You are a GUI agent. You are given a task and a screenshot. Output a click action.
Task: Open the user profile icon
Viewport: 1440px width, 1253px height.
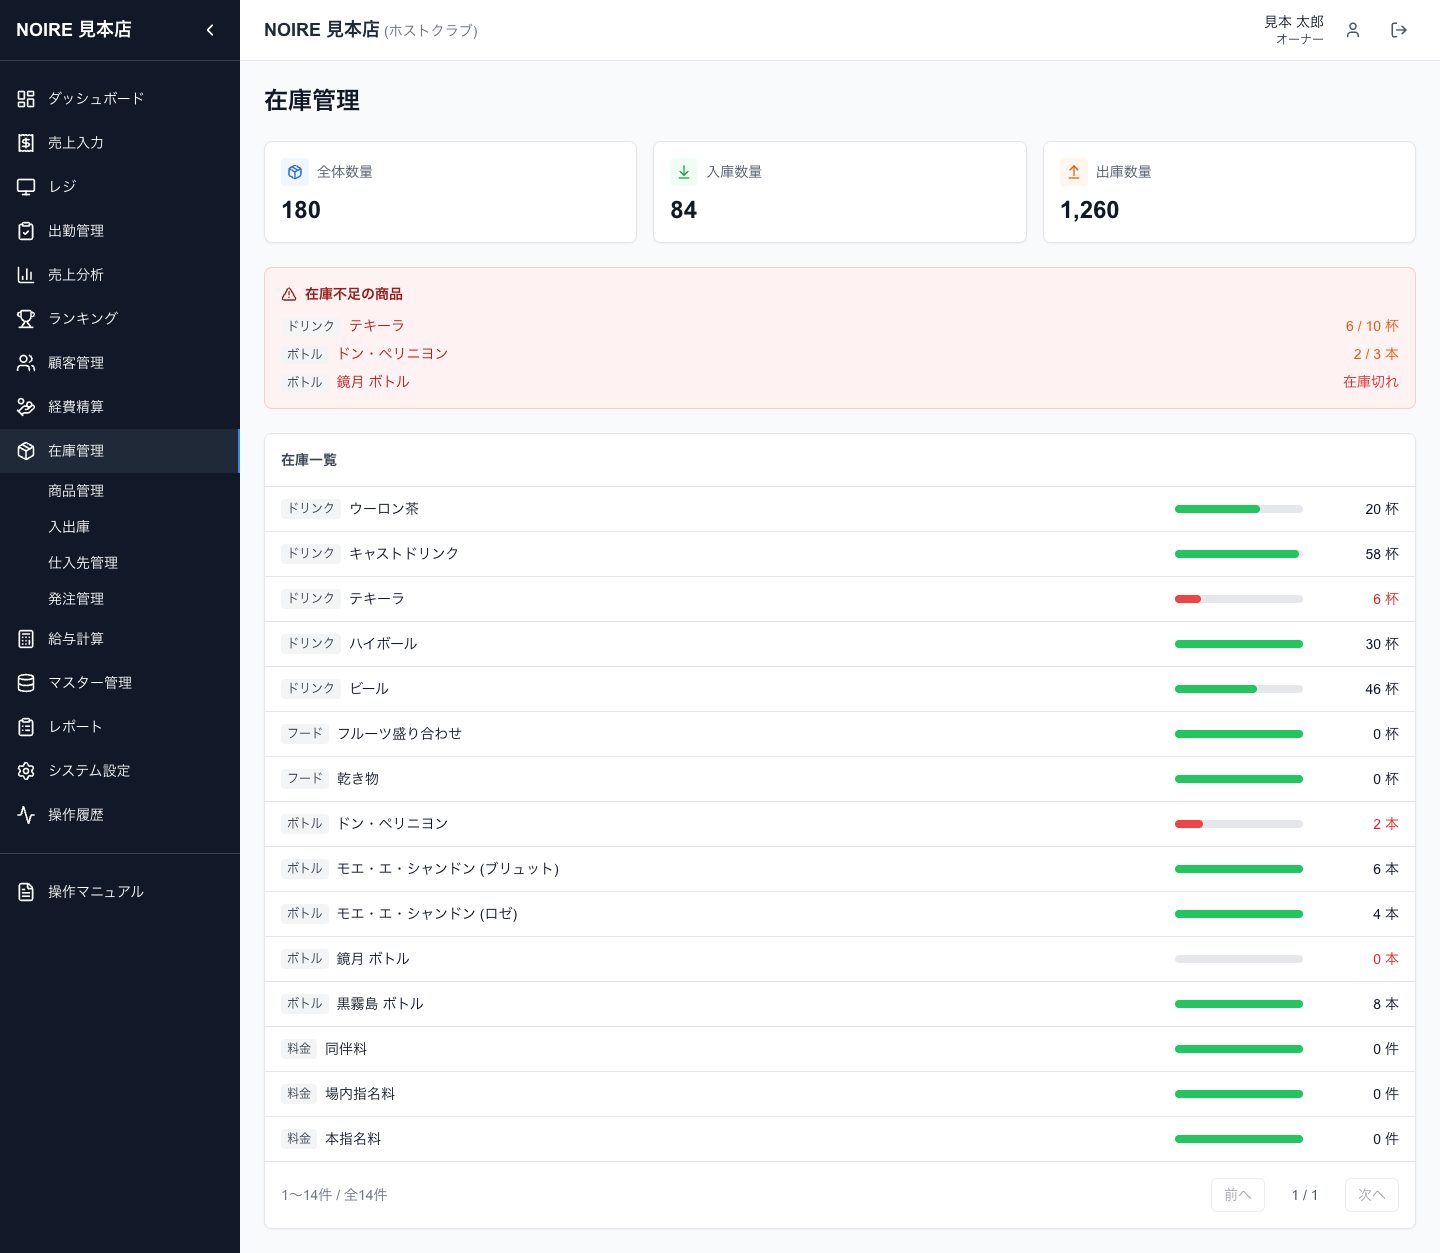(1353, 30)
